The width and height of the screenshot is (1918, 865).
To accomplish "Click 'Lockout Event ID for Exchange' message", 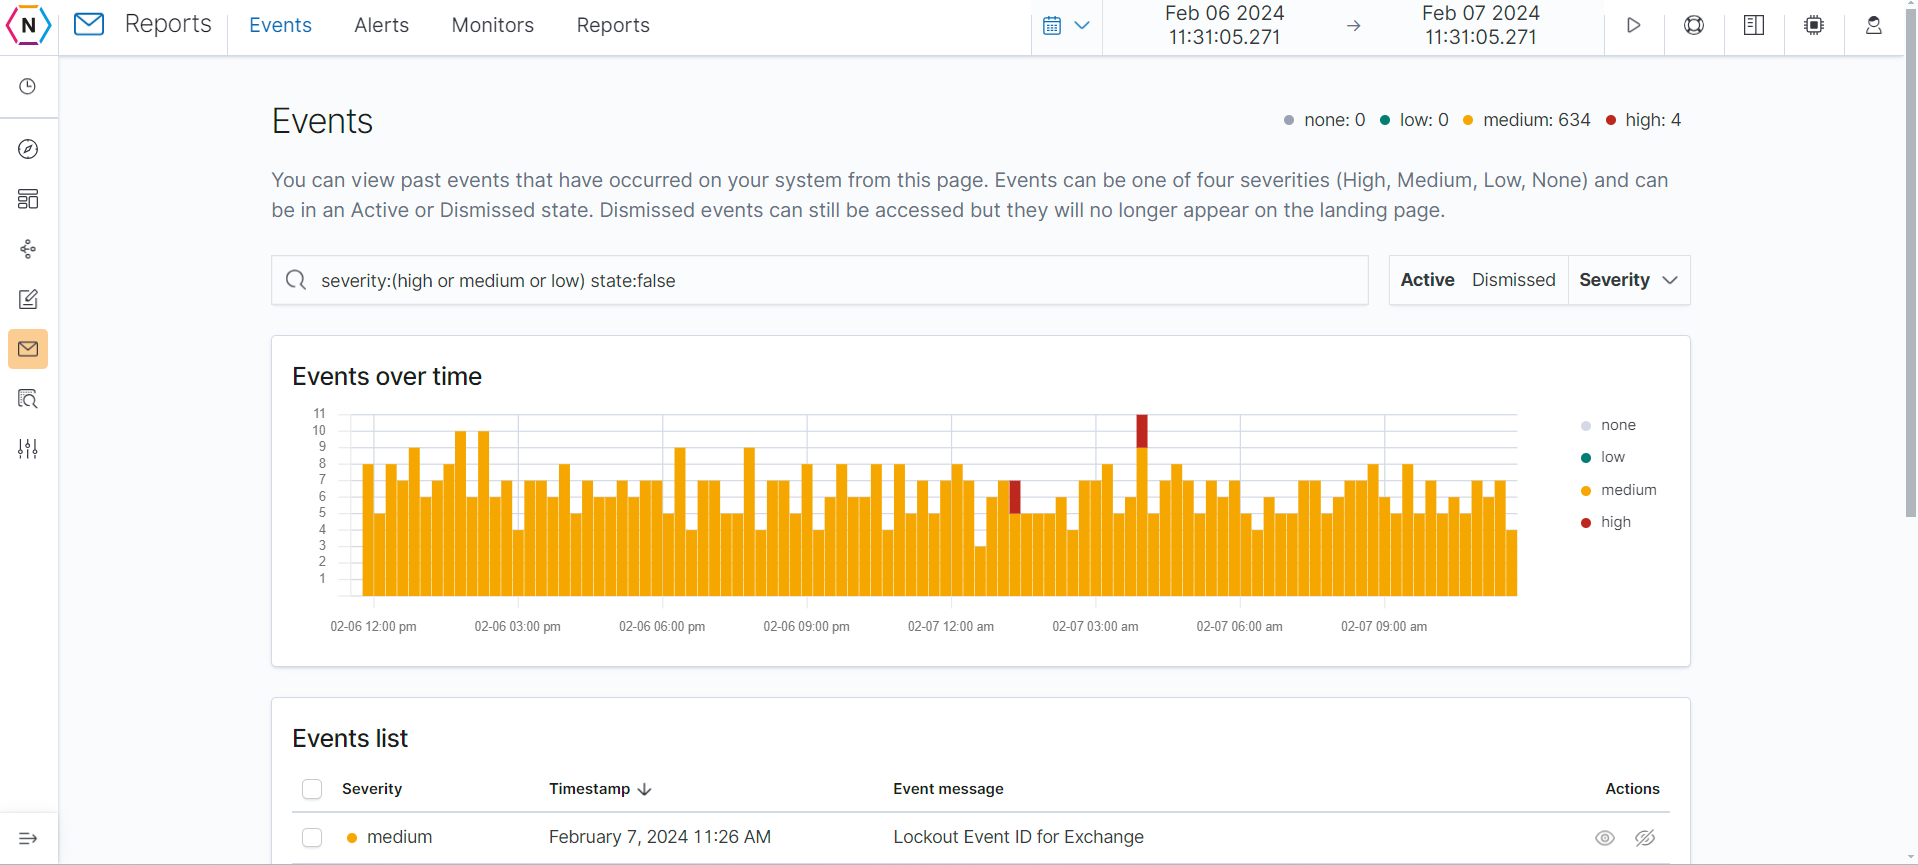I will 1018,837.
